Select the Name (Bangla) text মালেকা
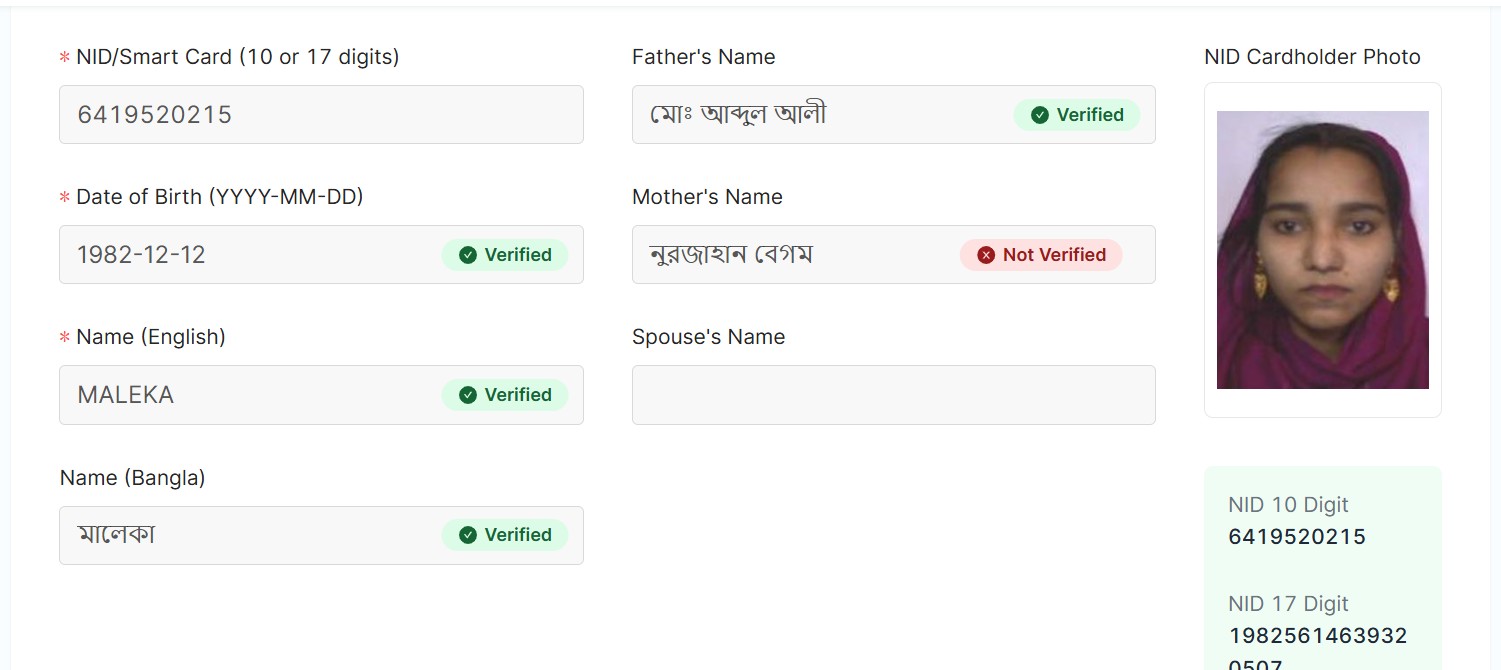This screenshot has height=670, width=1501. tap(116, 535)
